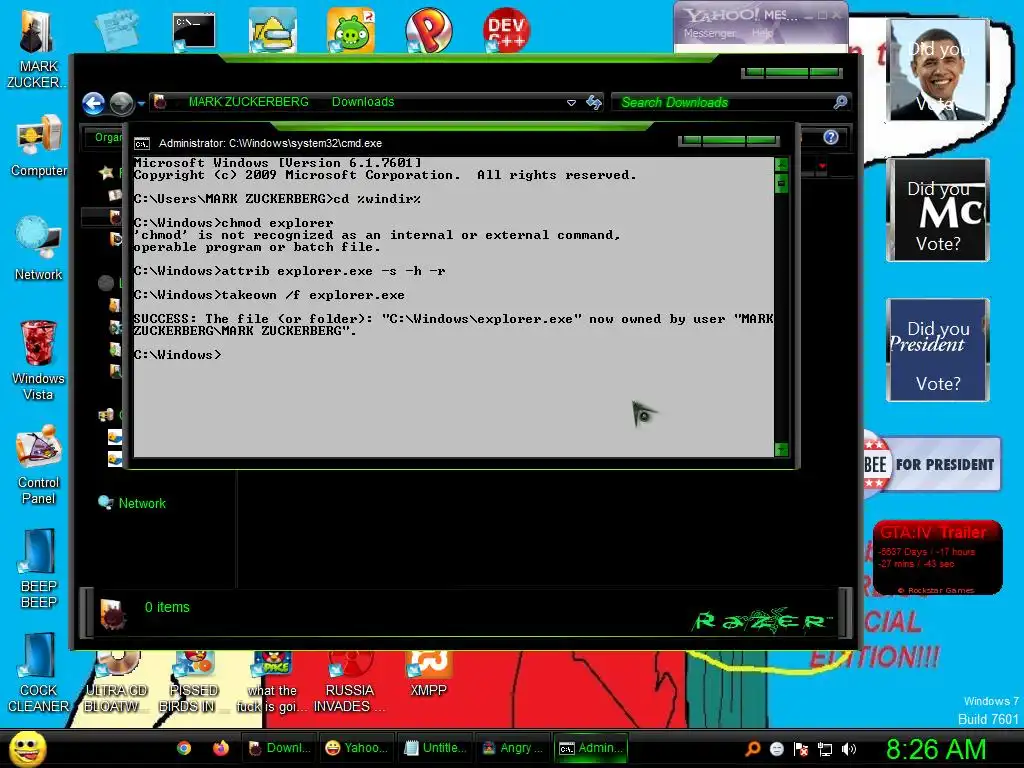The image size is (1024, 768).
Task: Open Explorer help question mark icon
Action: pos(831,137)
